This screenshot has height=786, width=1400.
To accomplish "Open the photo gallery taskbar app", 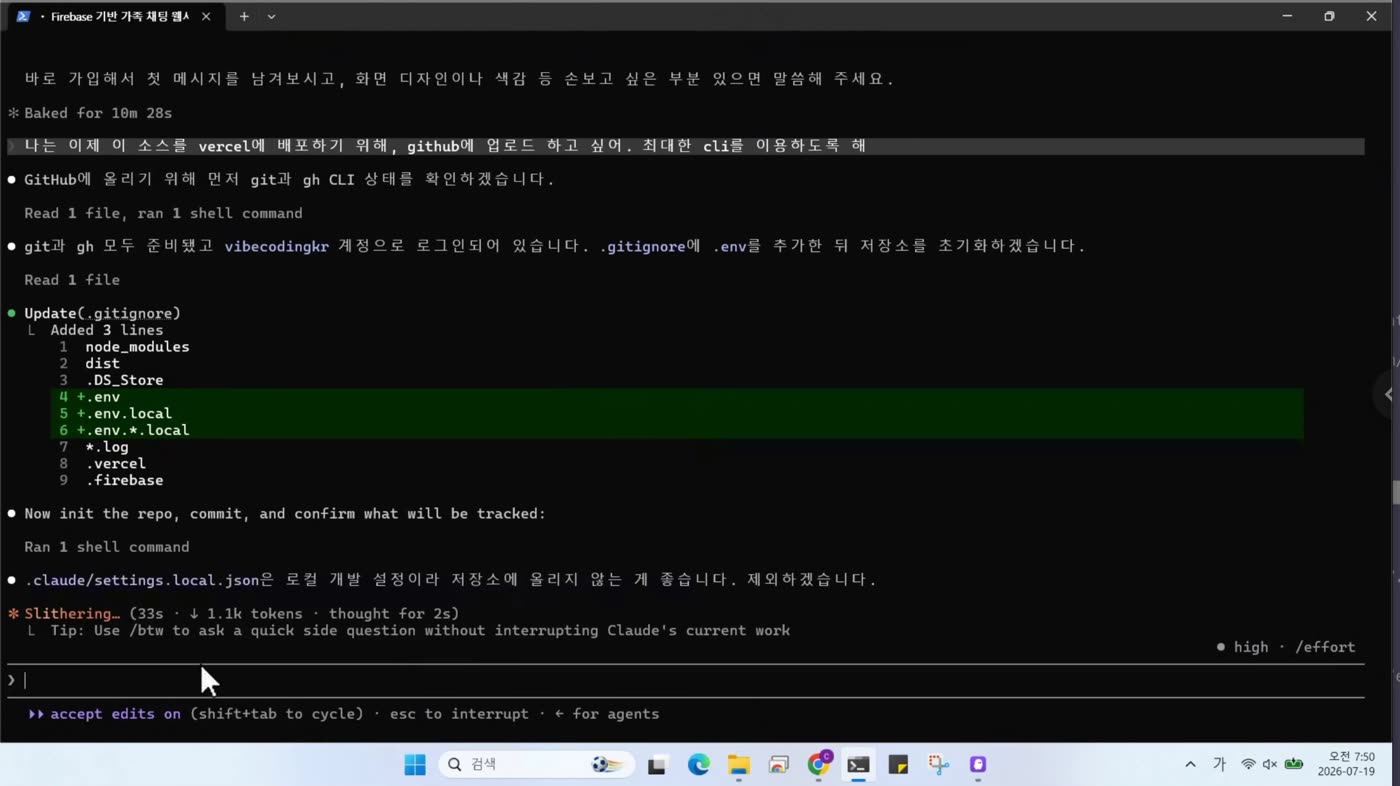I will pos(779,765).
